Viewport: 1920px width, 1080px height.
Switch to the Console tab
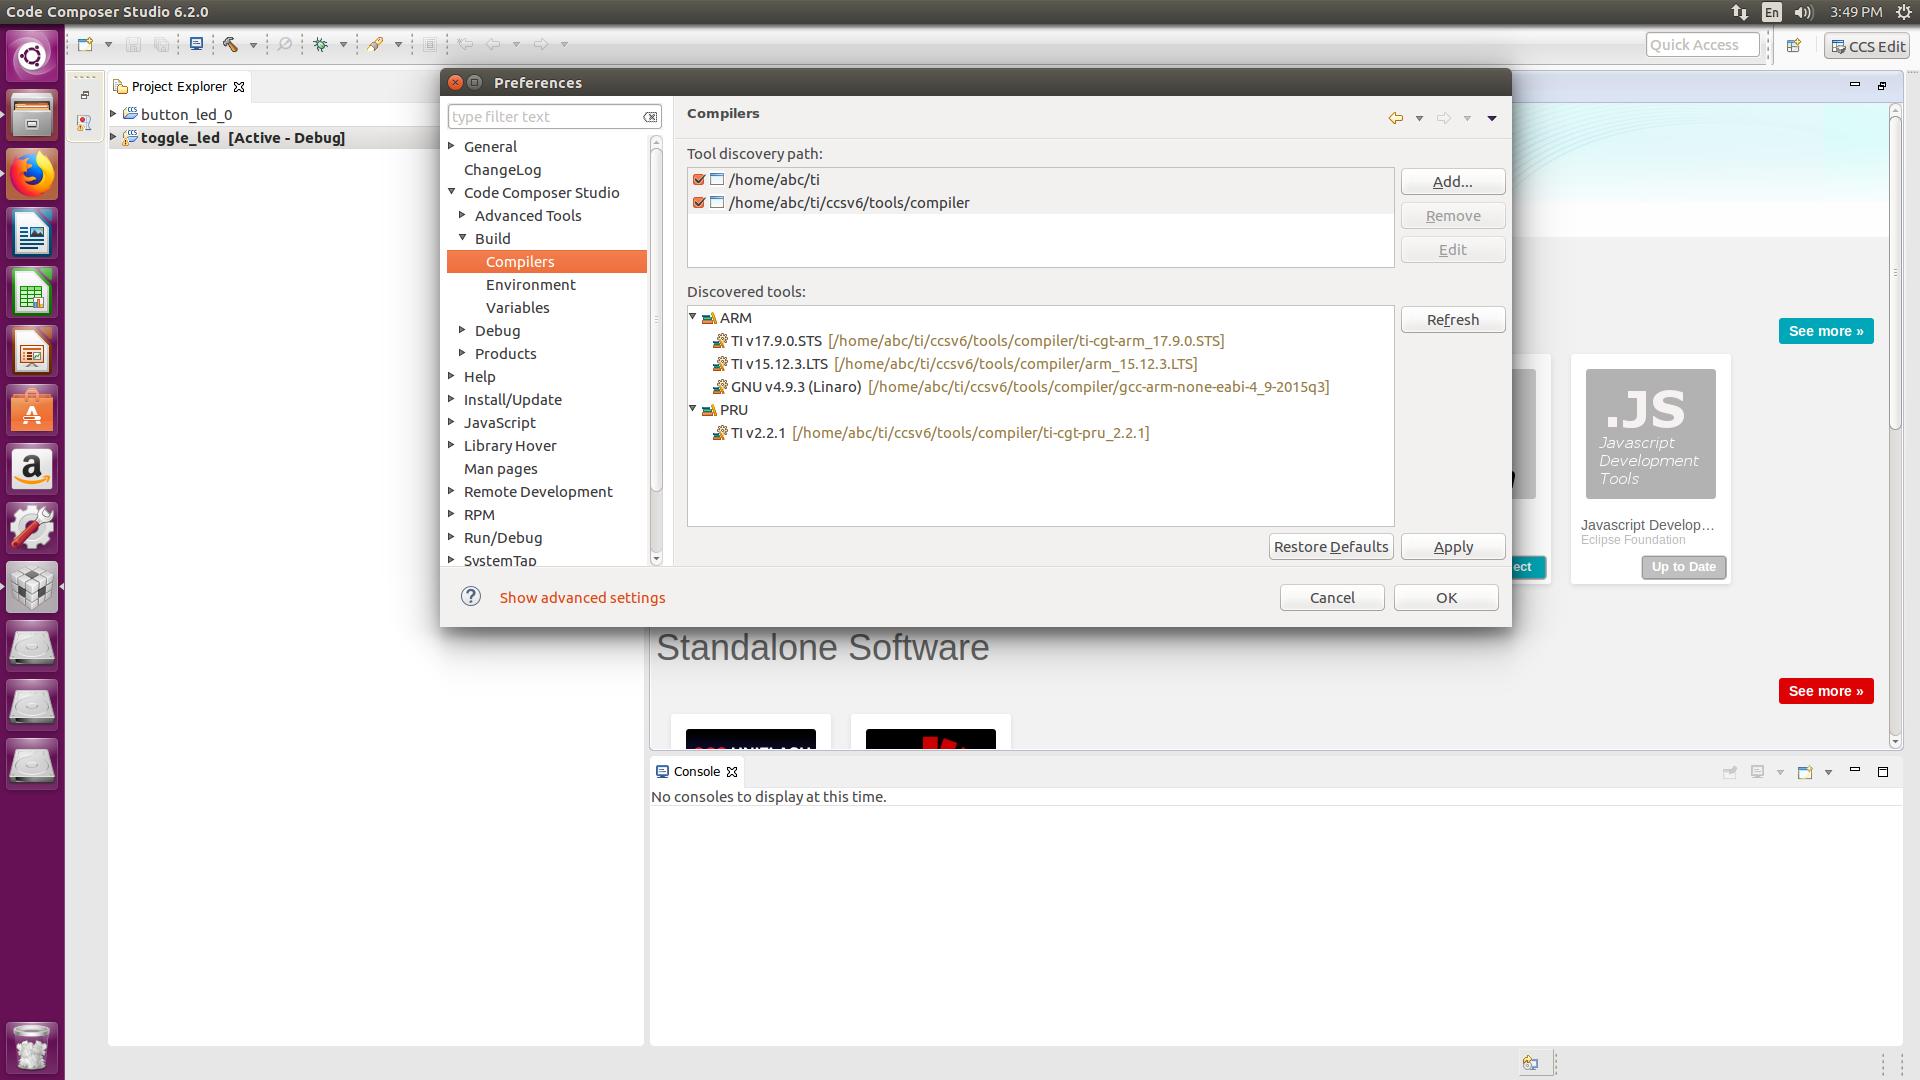pyautogui.click(x=696, y=771)
